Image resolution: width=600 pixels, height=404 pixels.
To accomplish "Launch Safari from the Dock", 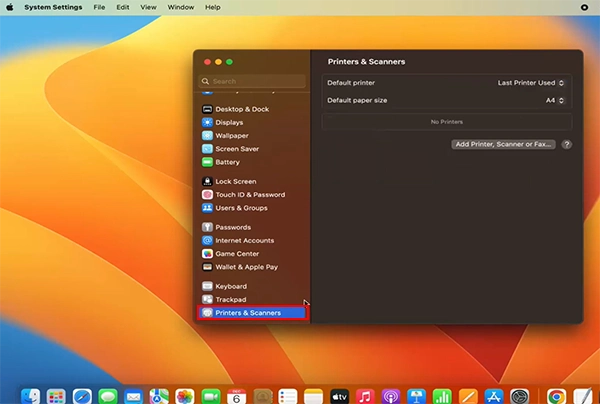I will tap(82, 396).
